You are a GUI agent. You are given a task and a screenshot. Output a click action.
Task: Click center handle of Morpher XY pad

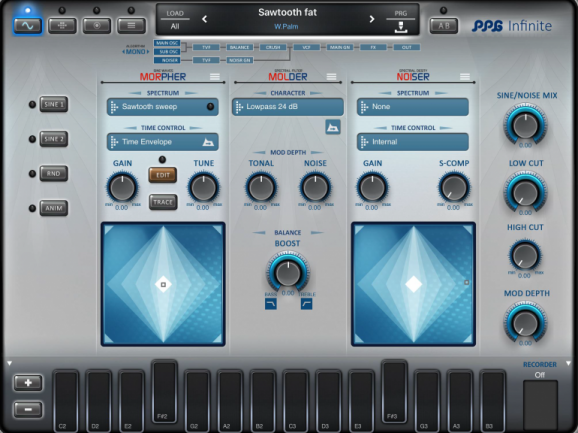tap(163, 284)
